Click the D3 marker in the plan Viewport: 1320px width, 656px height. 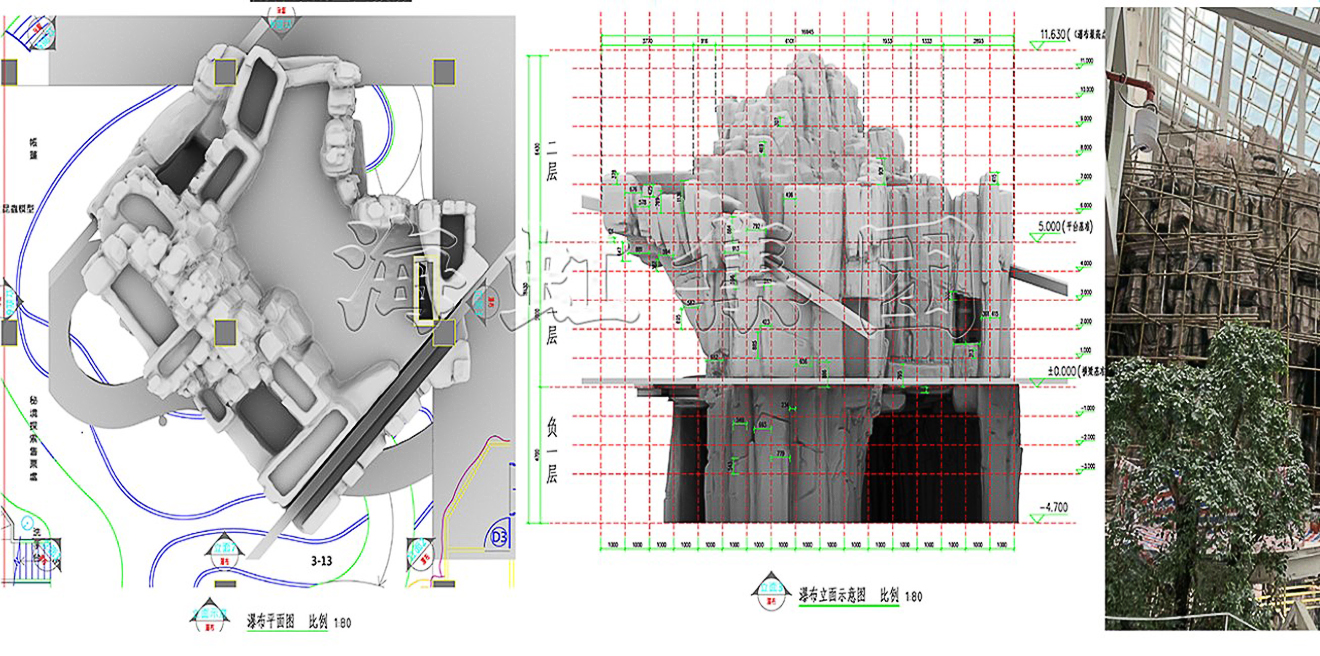499,538
